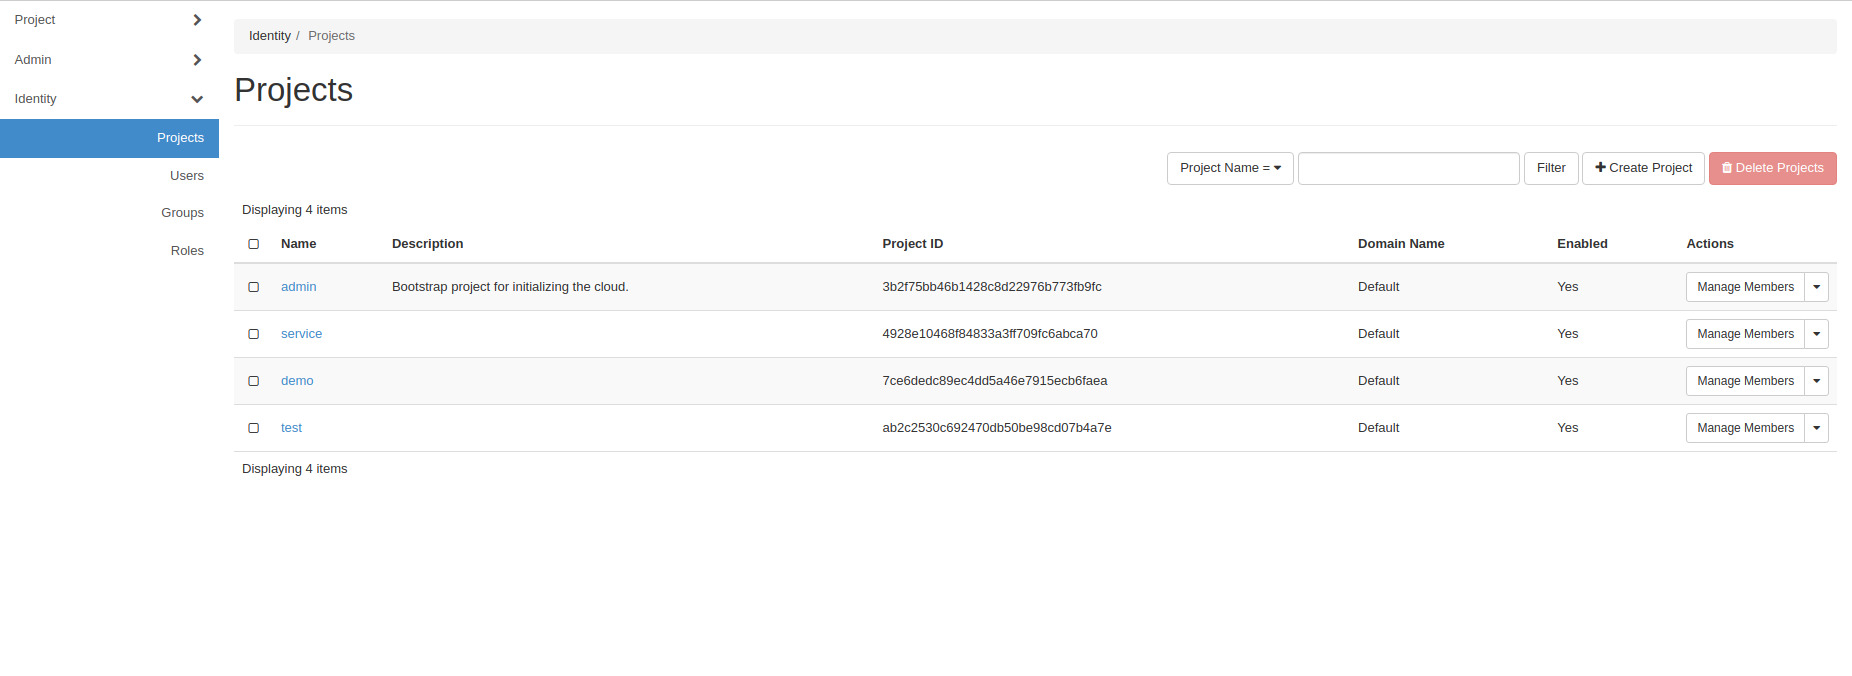Open demo row actions caret
This screenshot has height=676, width=1852.
click(x=1817, y=381)
